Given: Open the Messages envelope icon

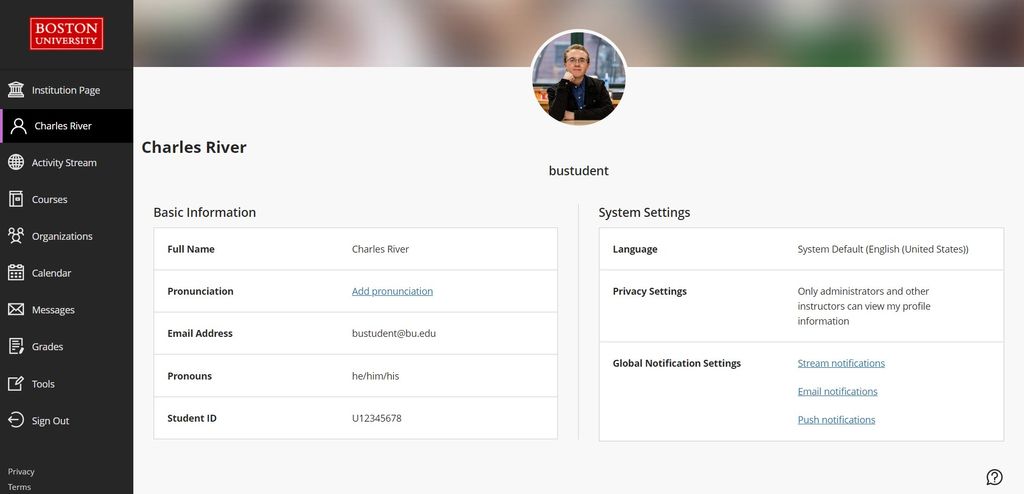Looking at the screenshot, I should click(x=16, y=310).
